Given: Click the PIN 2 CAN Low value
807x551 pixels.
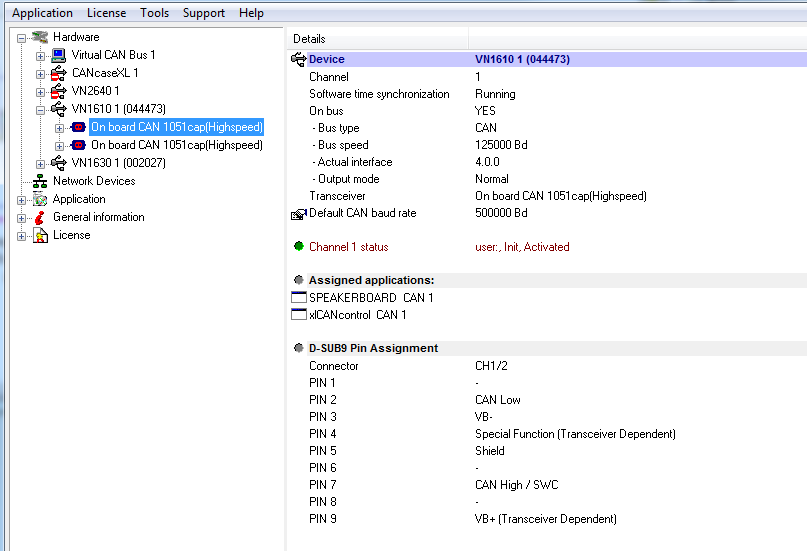Looking at the screenshot, I should coord(498,400).
